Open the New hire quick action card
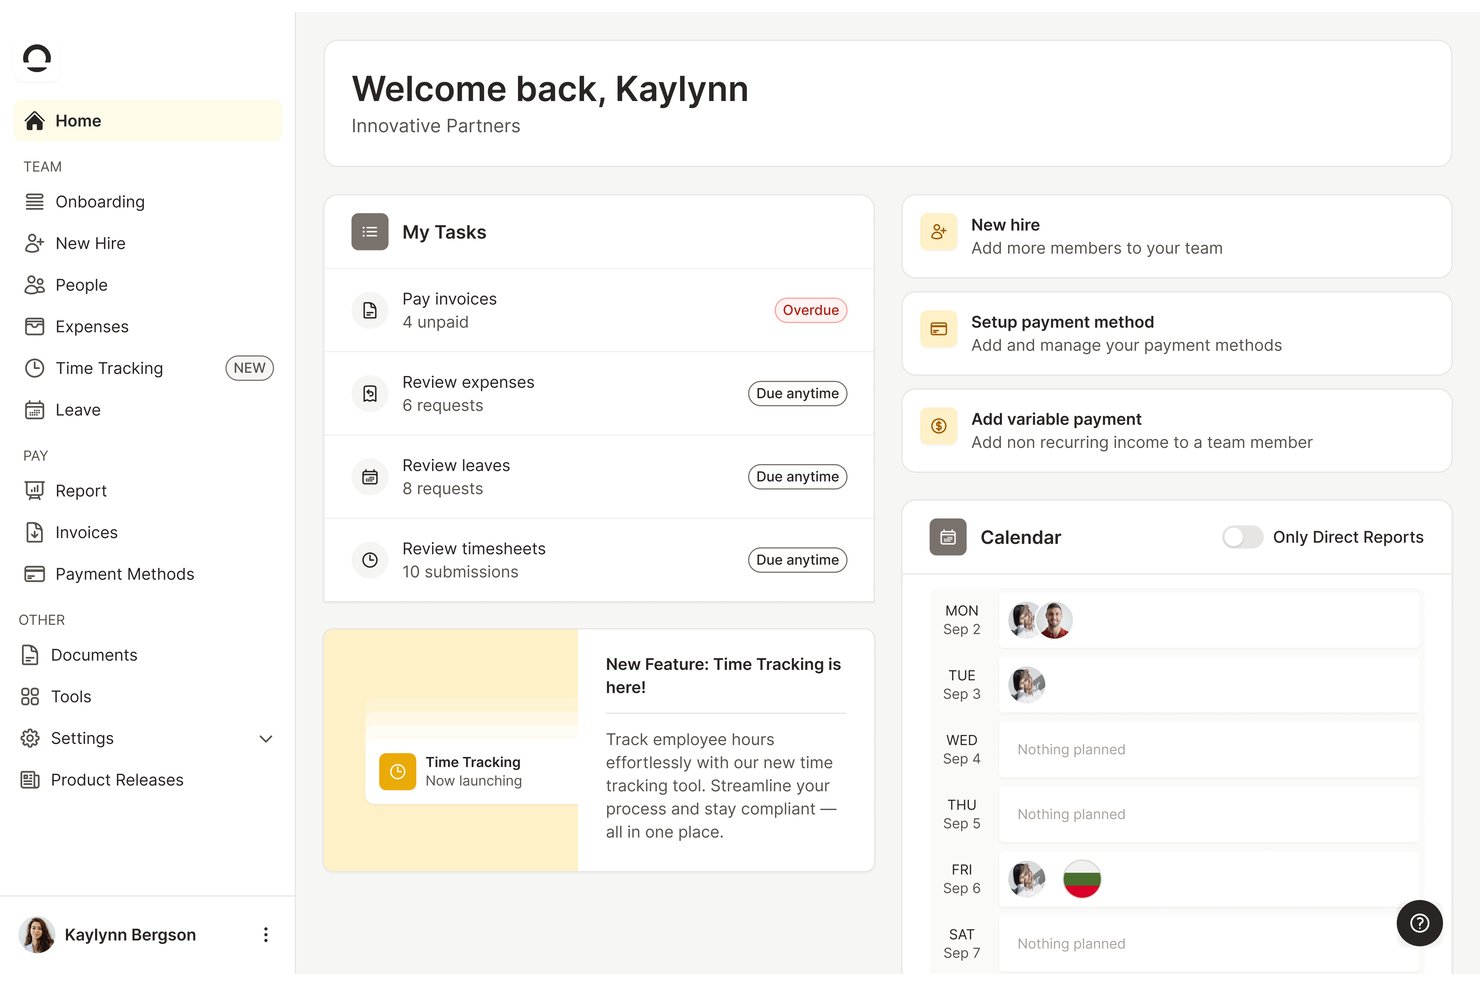 tap(1176, 236)
